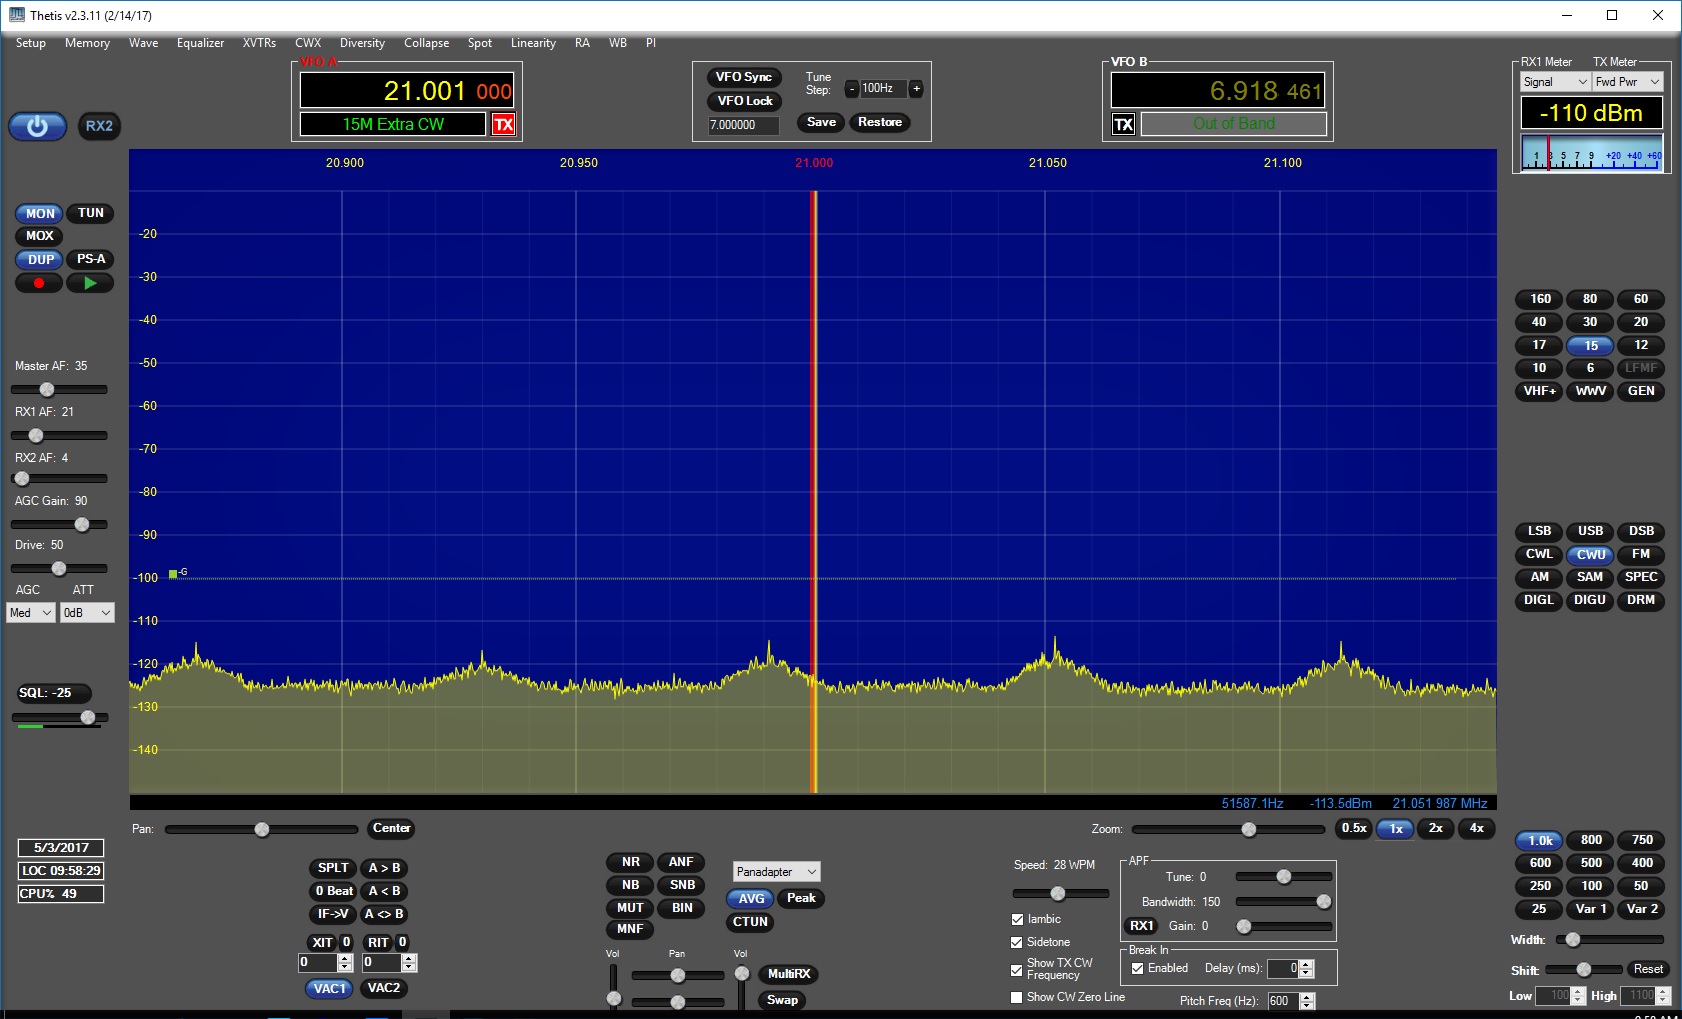Screen dimensions: 1682x1019
Task: Toggle the RX2 receiver button
Action: (x=99, y=126)
